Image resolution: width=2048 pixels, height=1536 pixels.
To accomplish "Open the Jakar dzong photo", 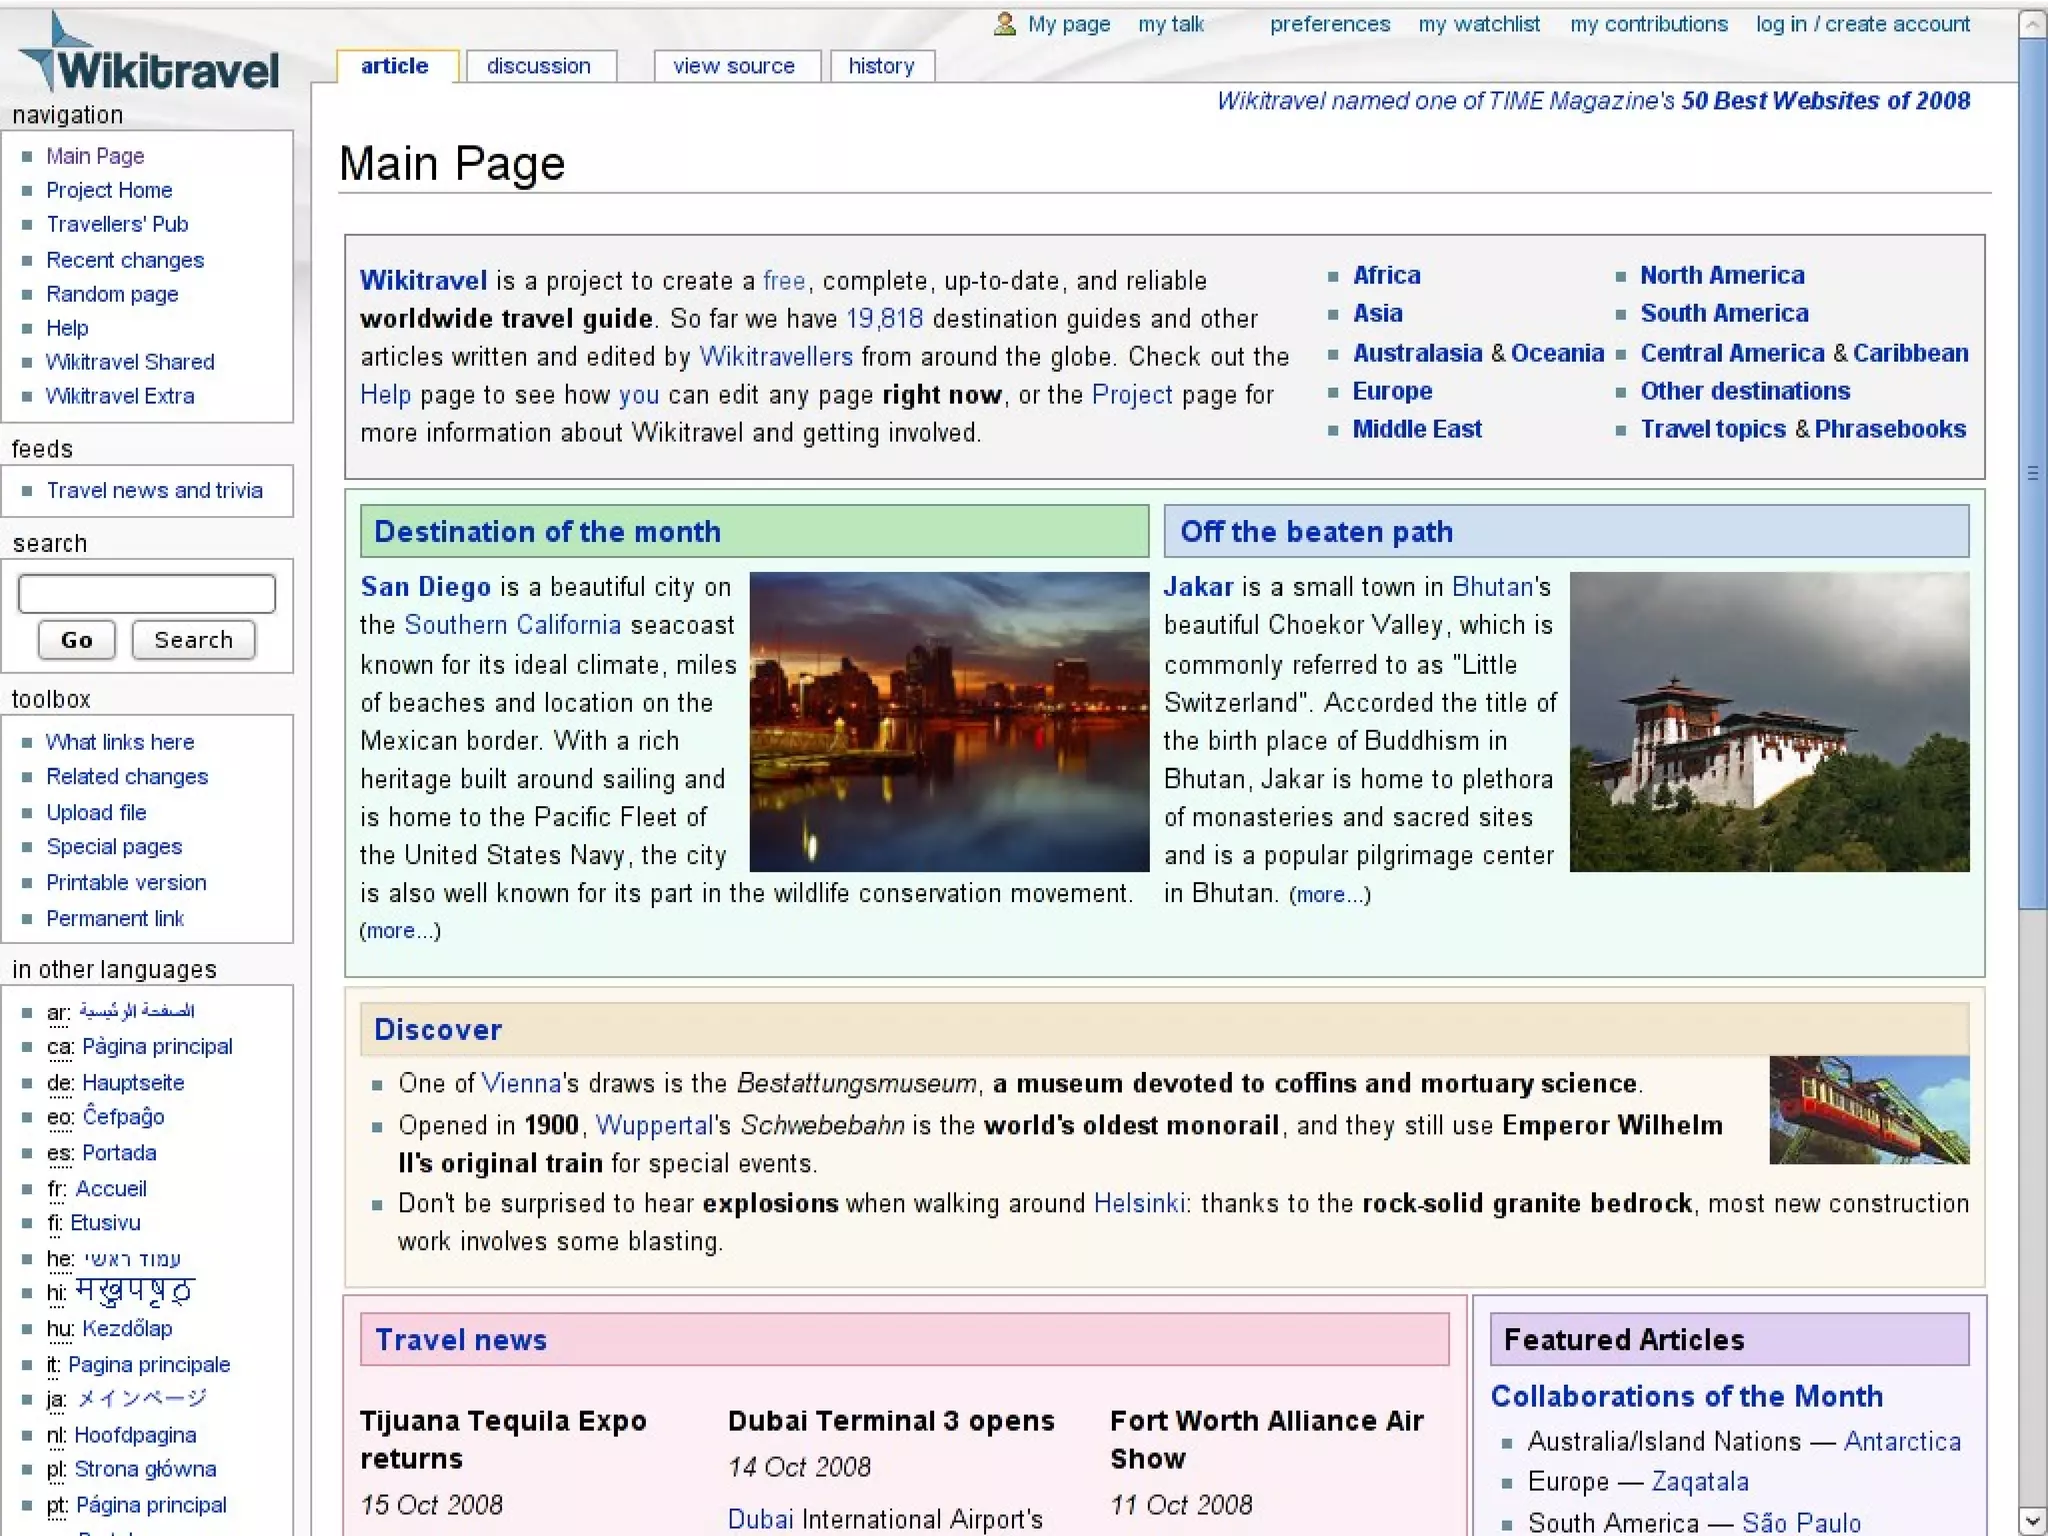I will coord(1768,721).
